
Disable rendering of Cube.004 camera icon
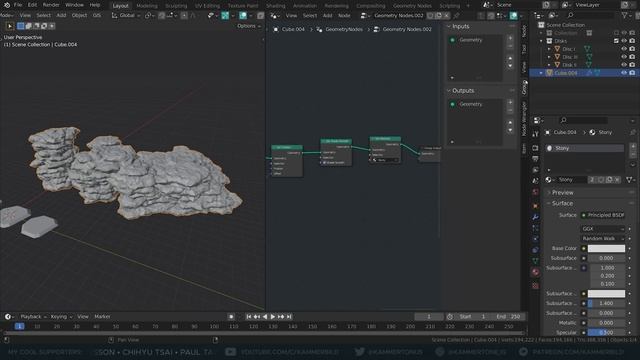[632, 73]
